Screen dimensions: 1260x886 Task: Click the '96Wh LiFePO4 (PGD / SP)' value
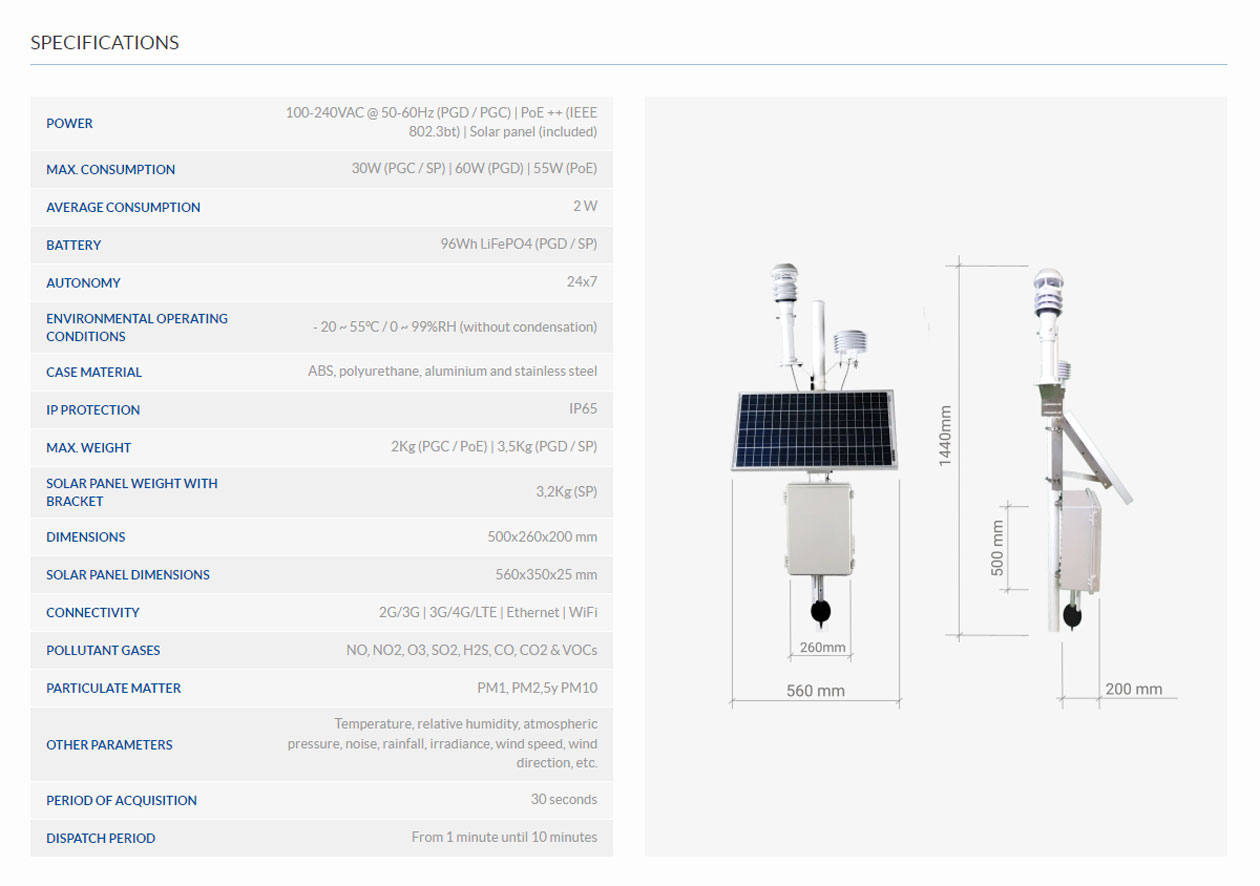(519, 244)
